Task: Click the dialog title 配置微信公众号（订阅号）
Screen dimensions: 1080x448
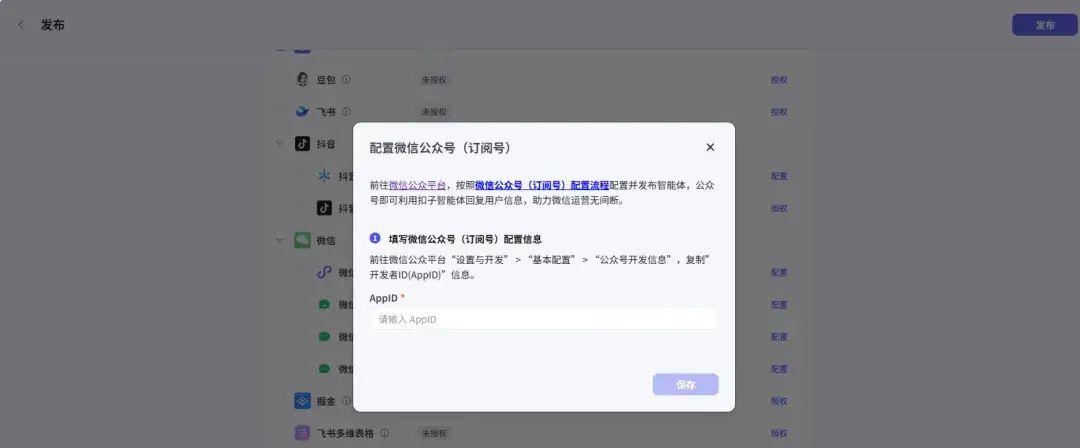Action: tap(440, 148)
